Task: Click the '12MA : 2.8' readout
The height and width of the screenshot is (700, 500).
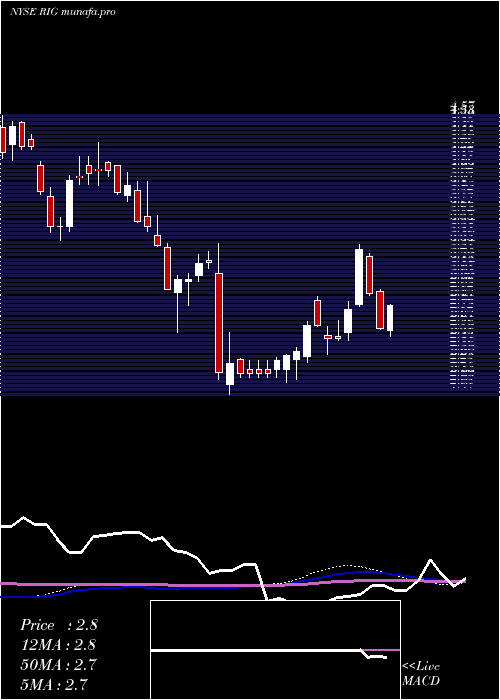Action: coord(58,645)
